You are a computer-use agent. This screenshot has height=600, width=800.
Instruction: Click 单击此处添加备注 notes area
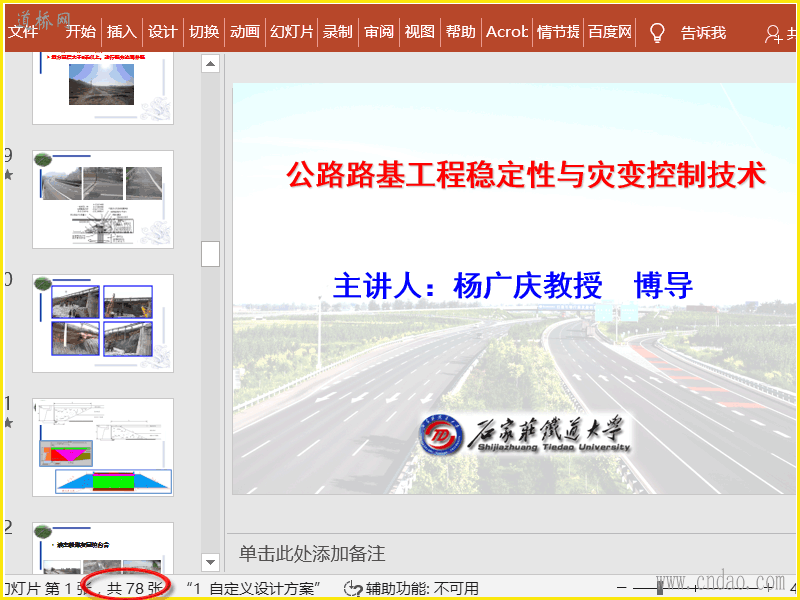pyautogui.click(x=312, y=554)
